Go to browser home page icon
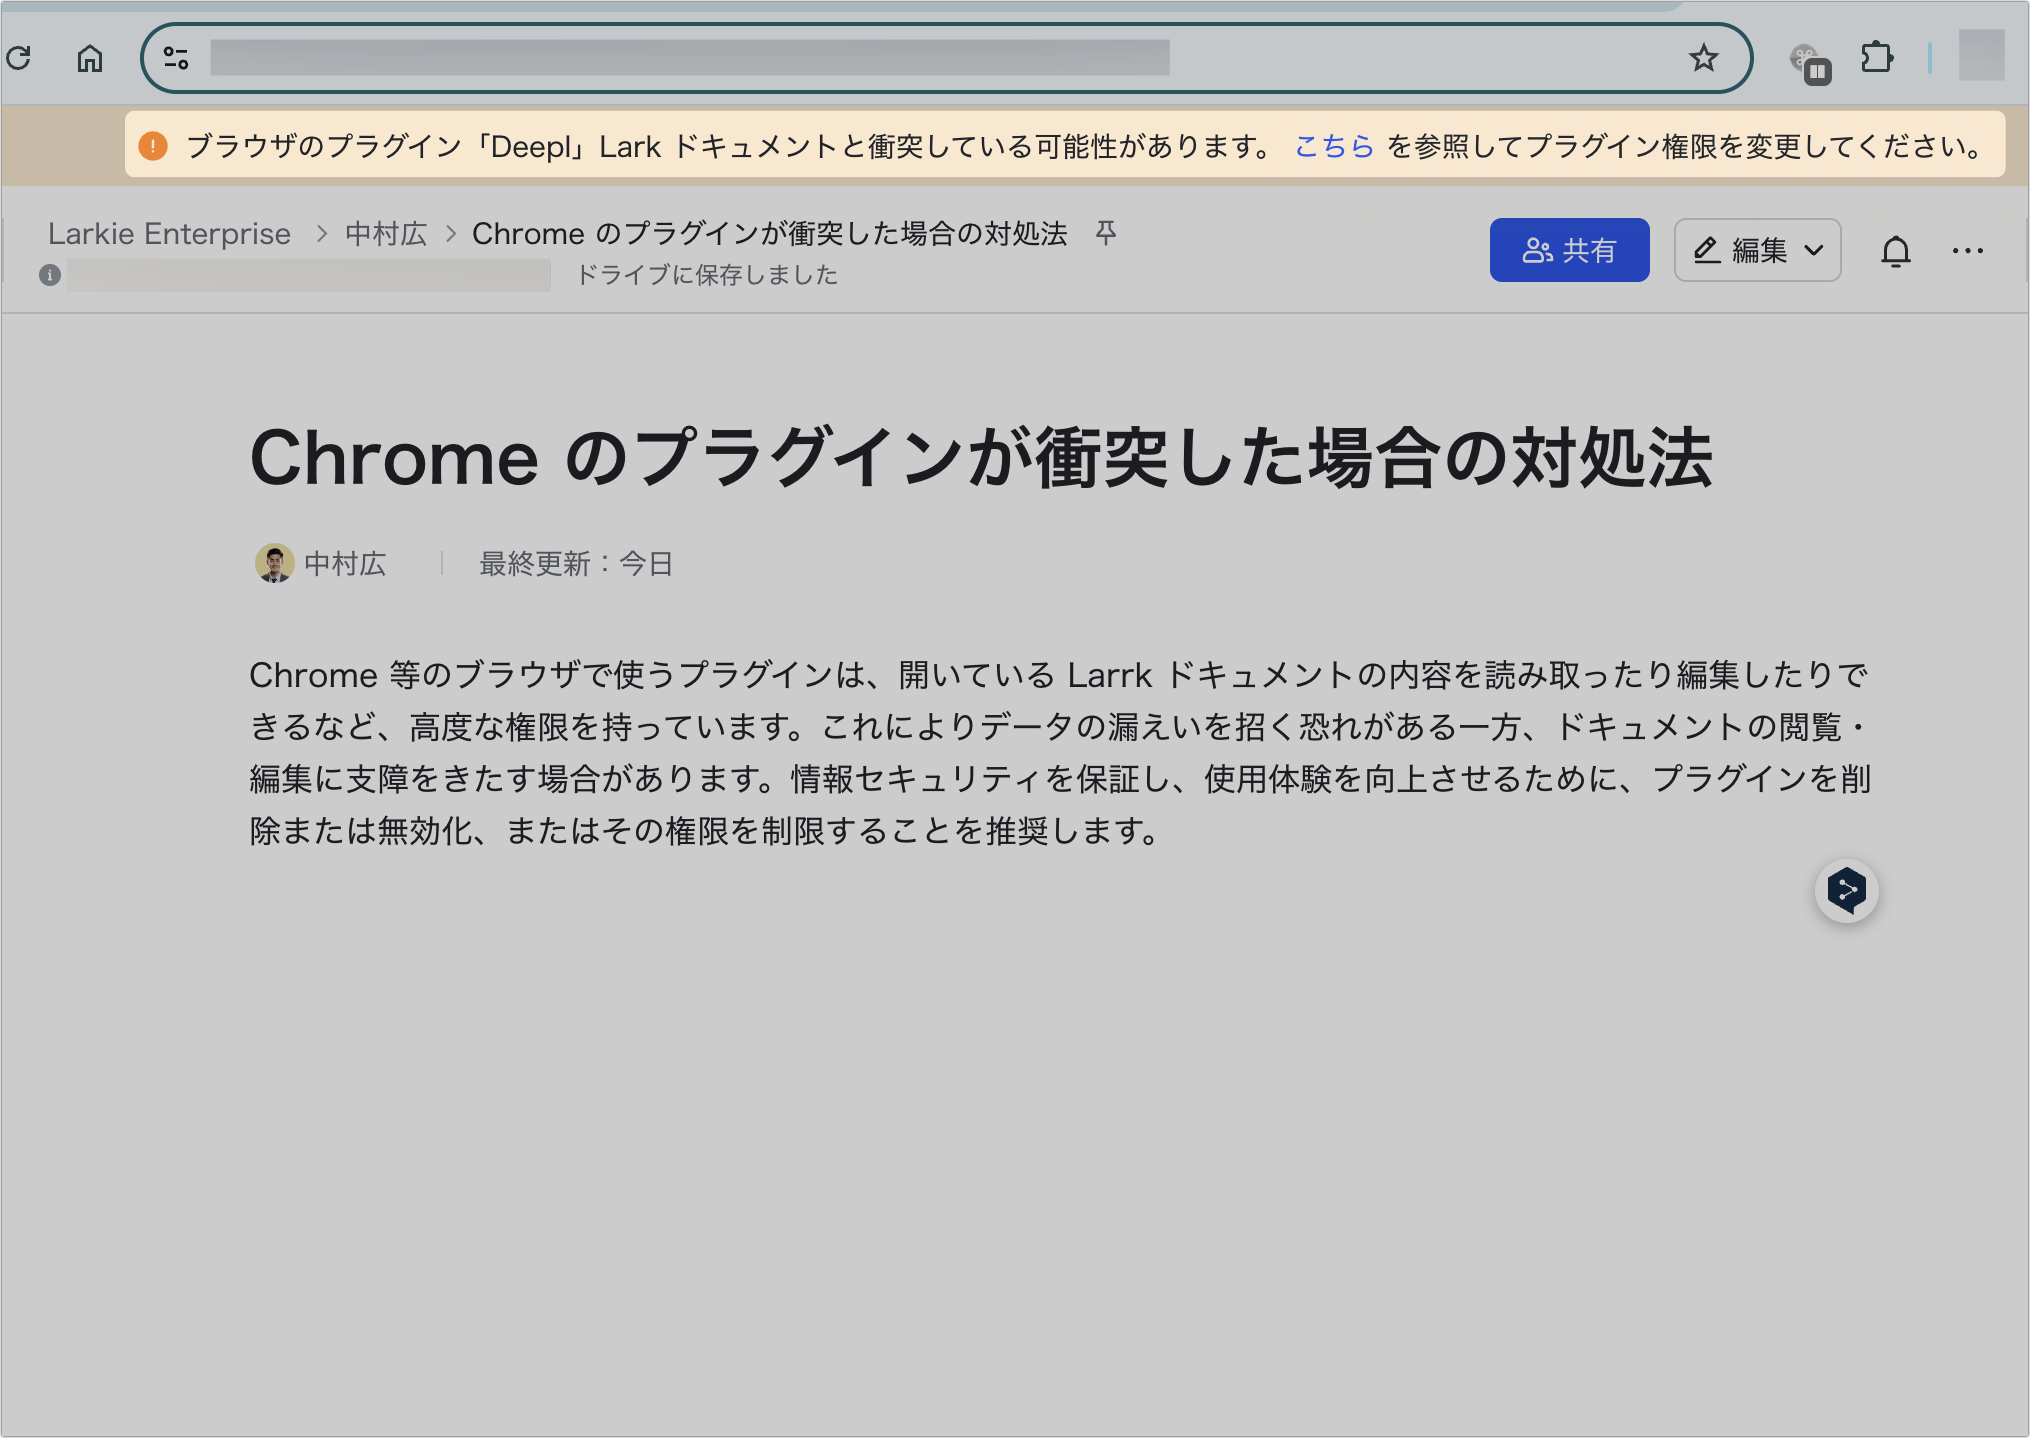The height and width of the screenshot is (1438, 2030). click(x=90, y=58)
